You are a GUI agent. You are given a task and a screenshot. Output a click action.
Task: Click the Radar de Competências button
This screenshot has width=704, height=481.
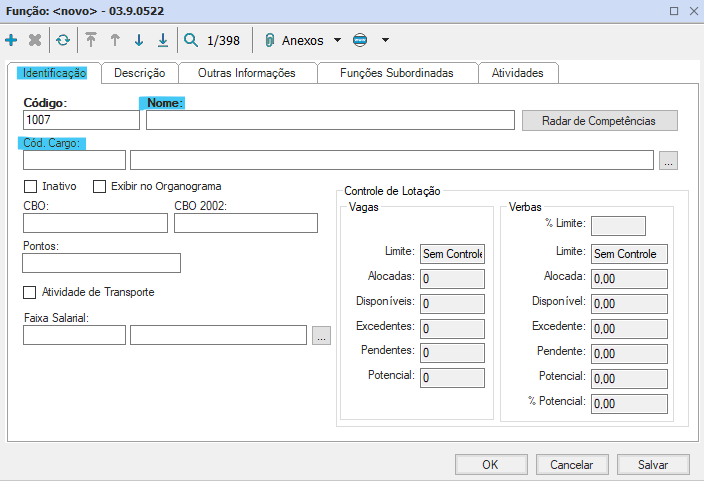pos(599,120)
